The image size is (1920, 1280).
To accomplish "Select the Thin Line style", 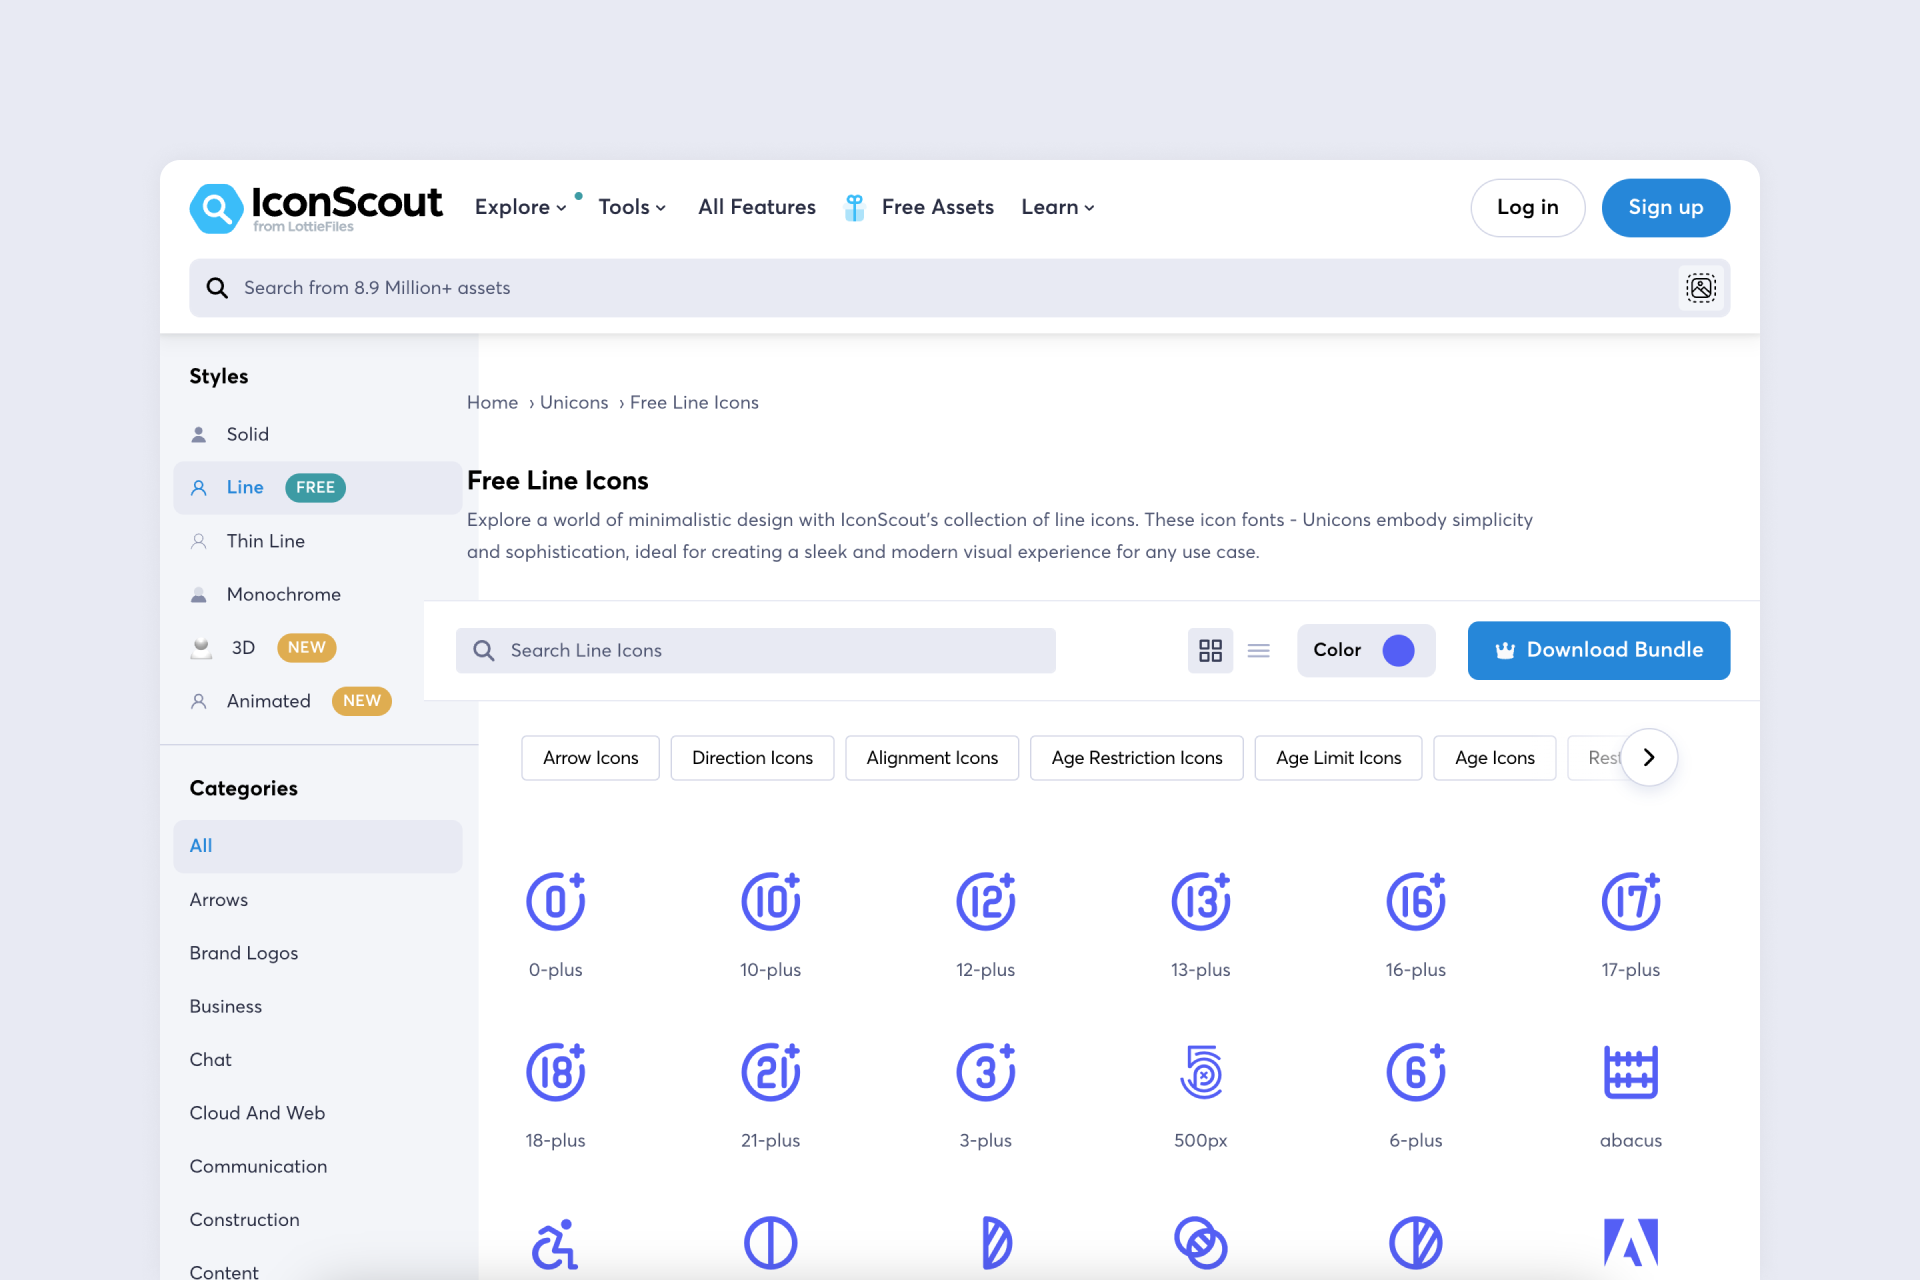I will coord(265,541).
